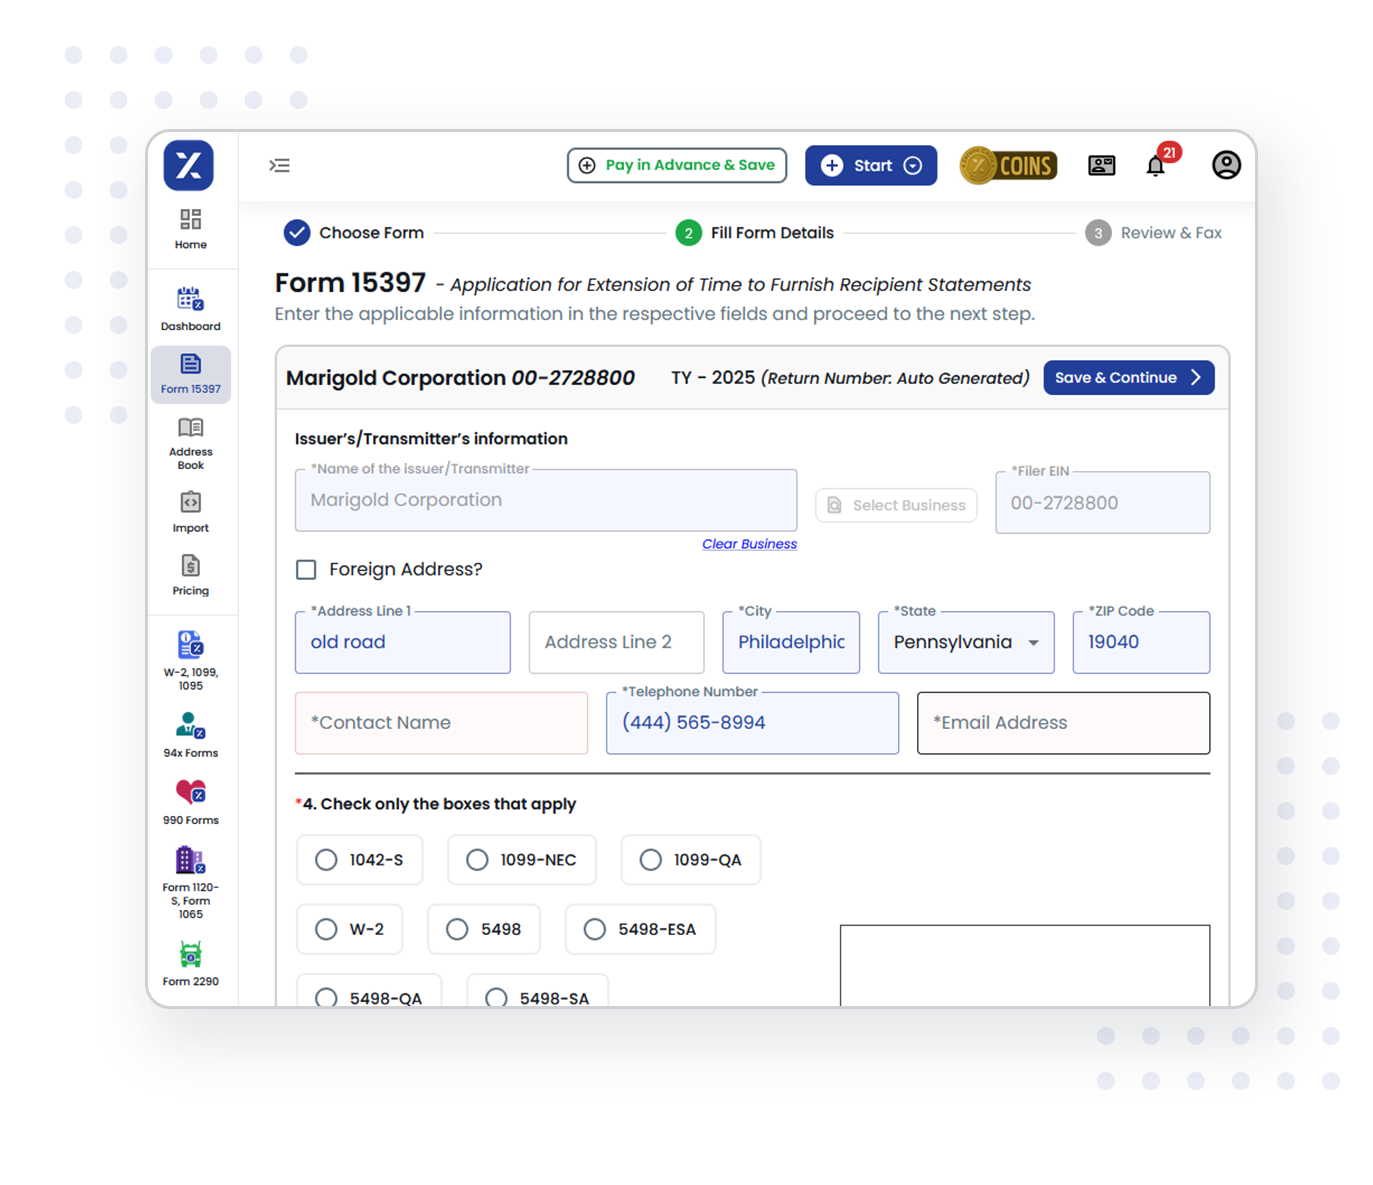The width and height of the screenshot is (1373, 1185).
Task: Collapse the sidebar with the top-left chevron
Action: (x=280, y=165)
